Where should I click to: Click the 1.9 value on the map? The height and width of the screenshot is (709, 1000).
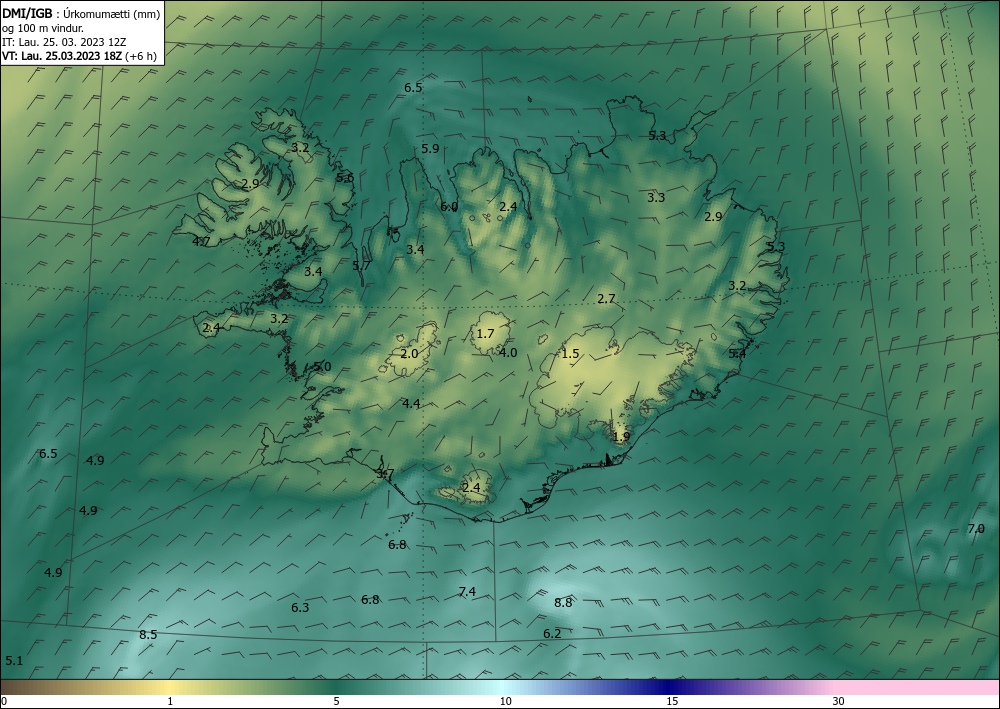(621, 437)
